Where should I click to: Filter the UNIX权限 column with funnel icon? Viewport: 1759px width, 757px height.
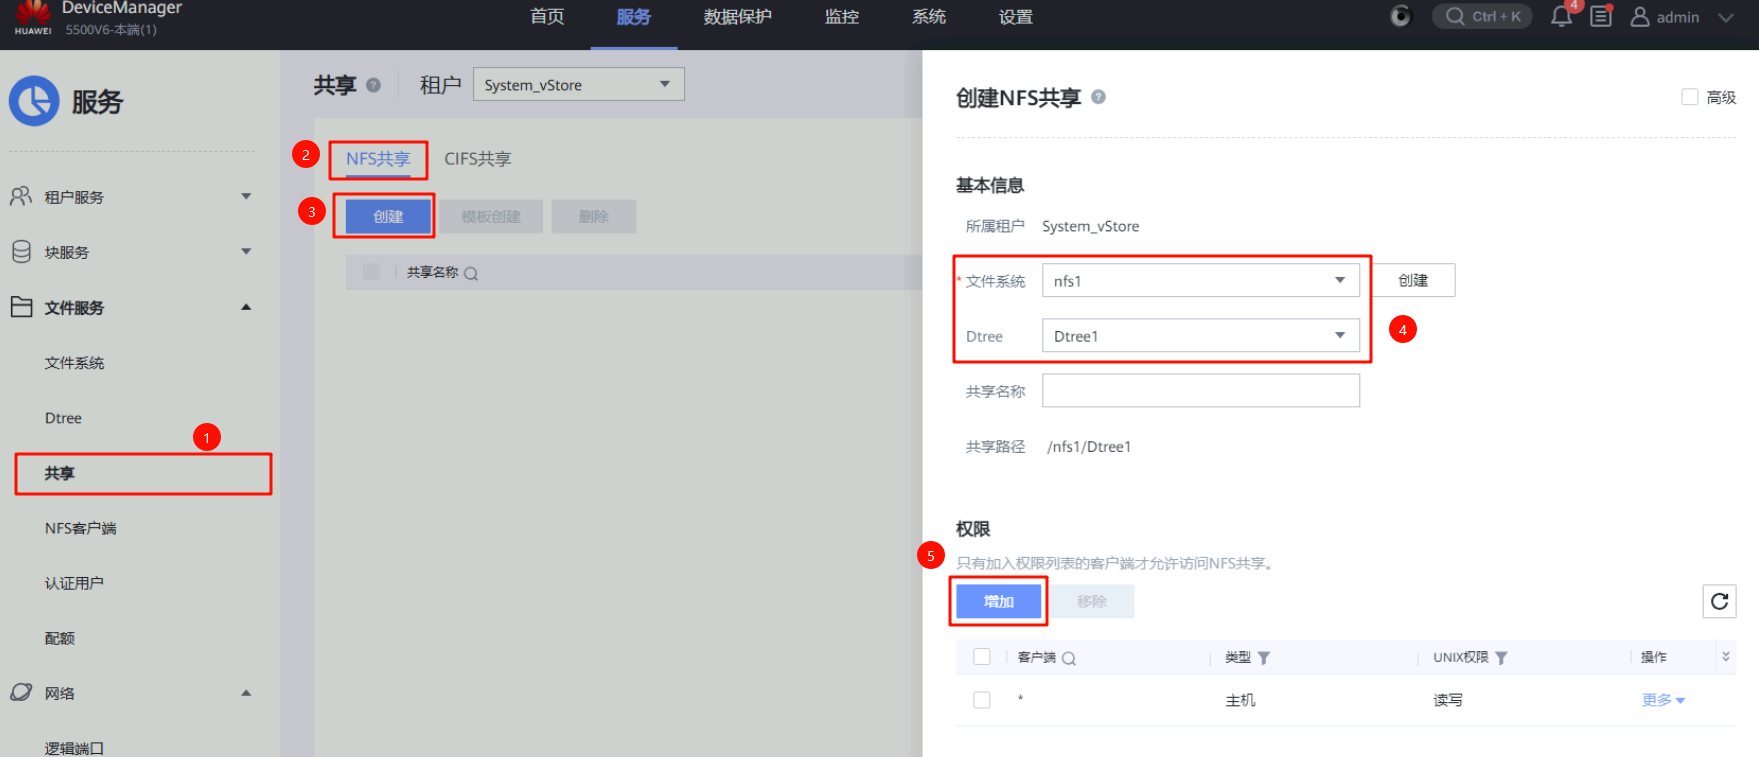click(1501, 658)
